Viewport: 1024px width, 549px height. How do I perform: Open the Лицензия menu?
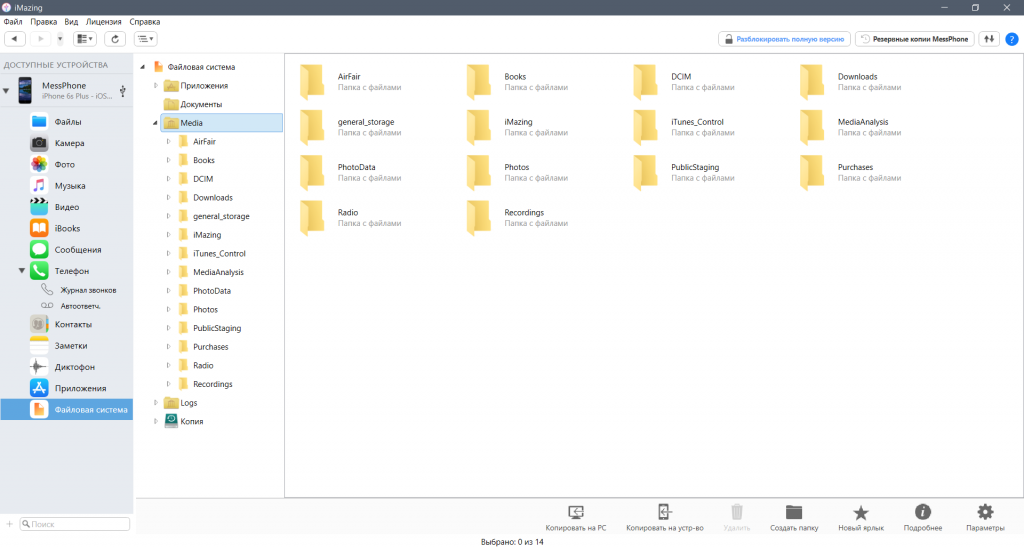[104, 21]
